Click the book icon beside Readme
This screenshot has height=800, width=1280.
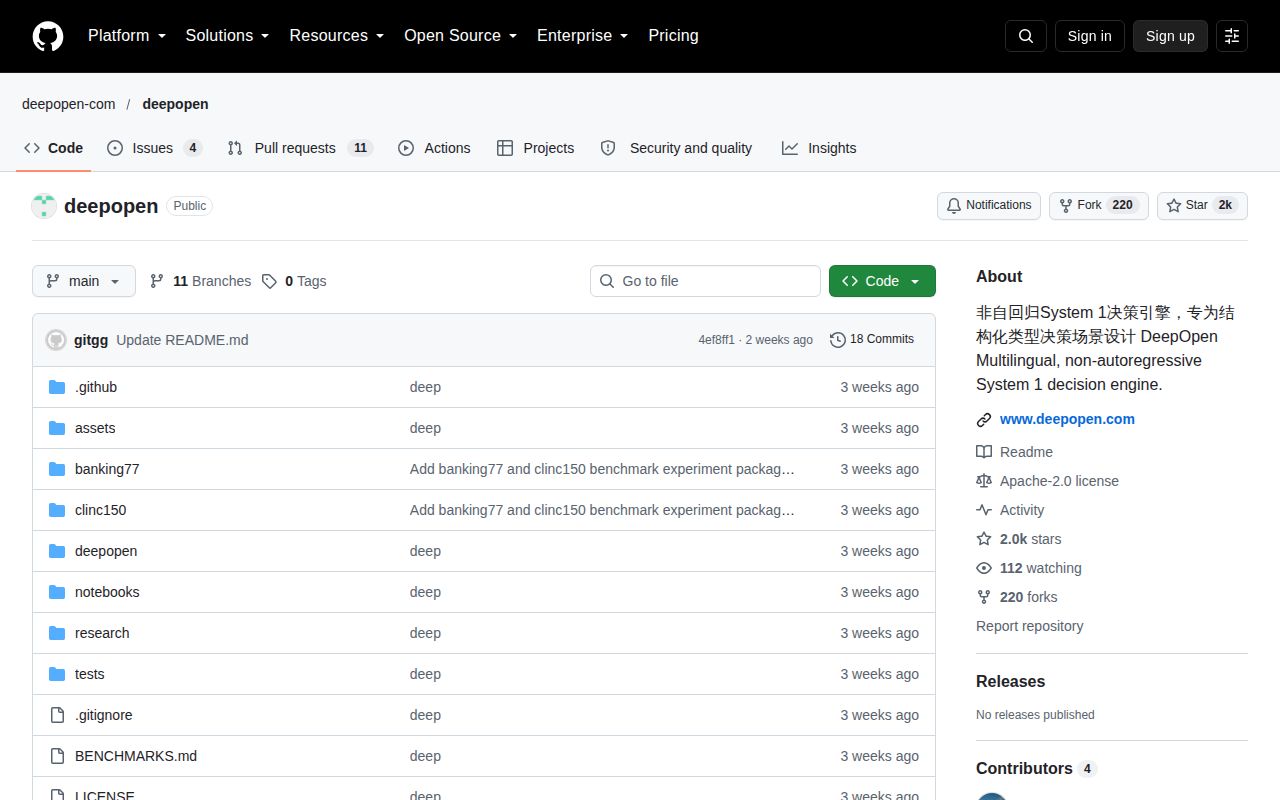pyautogui.click(x=984, y=452)
